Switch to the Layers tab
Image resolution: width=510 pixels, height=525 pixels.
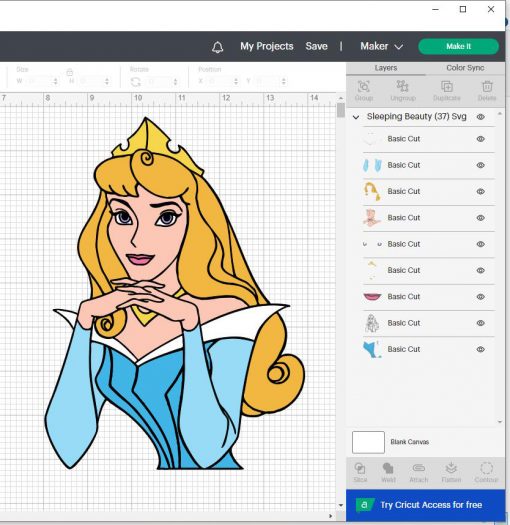pyautogui.click(x=386, y=68)
